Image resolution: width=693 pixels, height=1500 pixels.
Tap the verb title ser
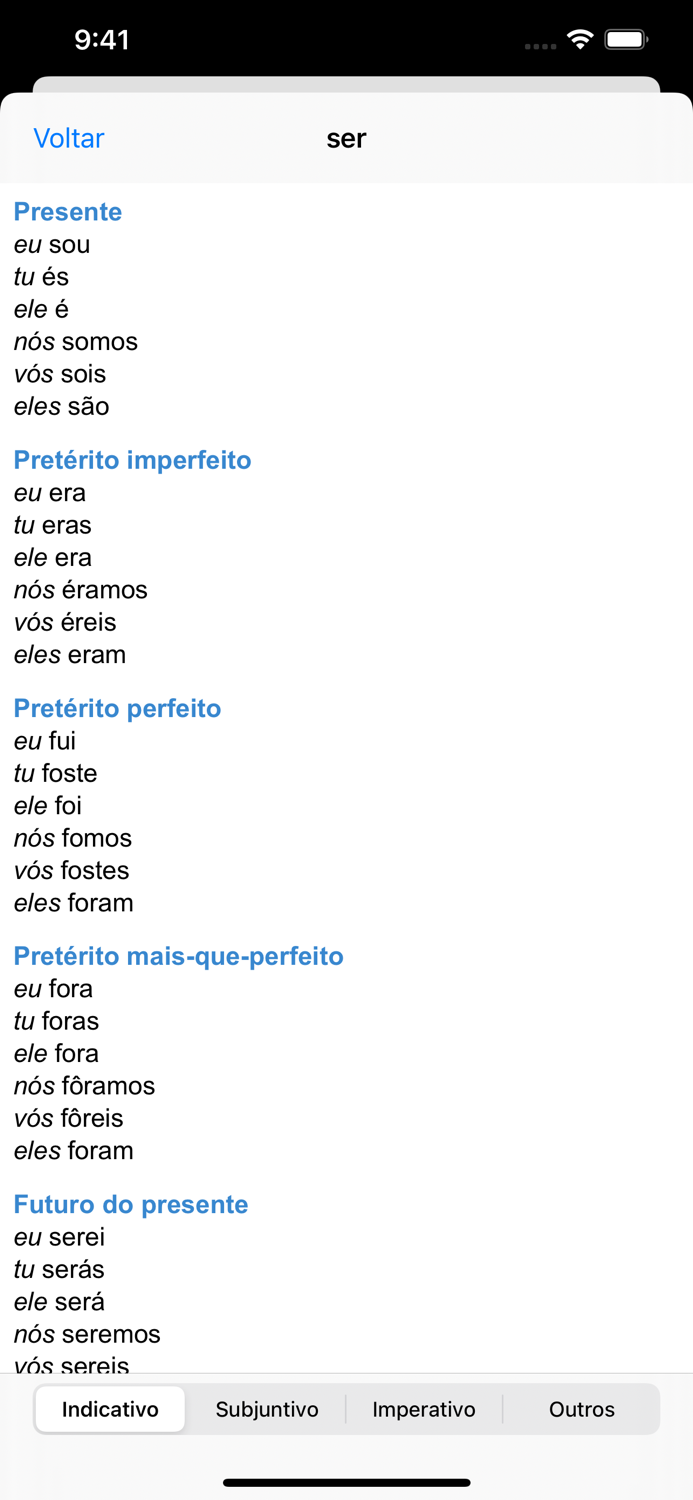[x=346, y=138]
